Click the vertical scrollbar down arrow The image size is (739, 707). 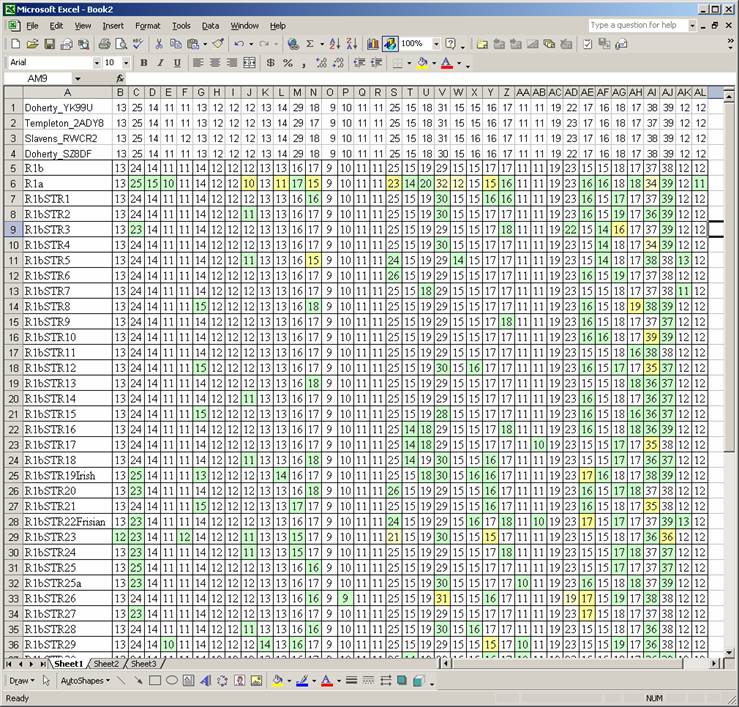click(x=729, y=652)
